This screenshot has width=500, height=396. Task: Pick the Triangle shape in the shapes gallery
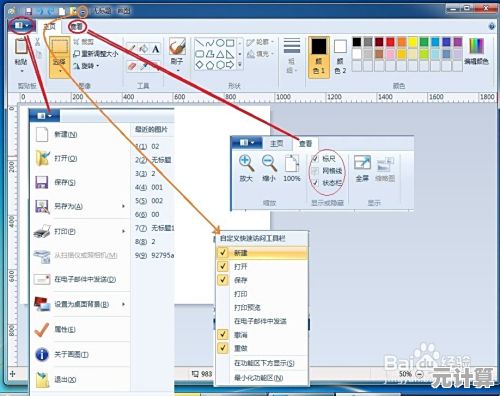pyautogui.click(x=220, y=54)
